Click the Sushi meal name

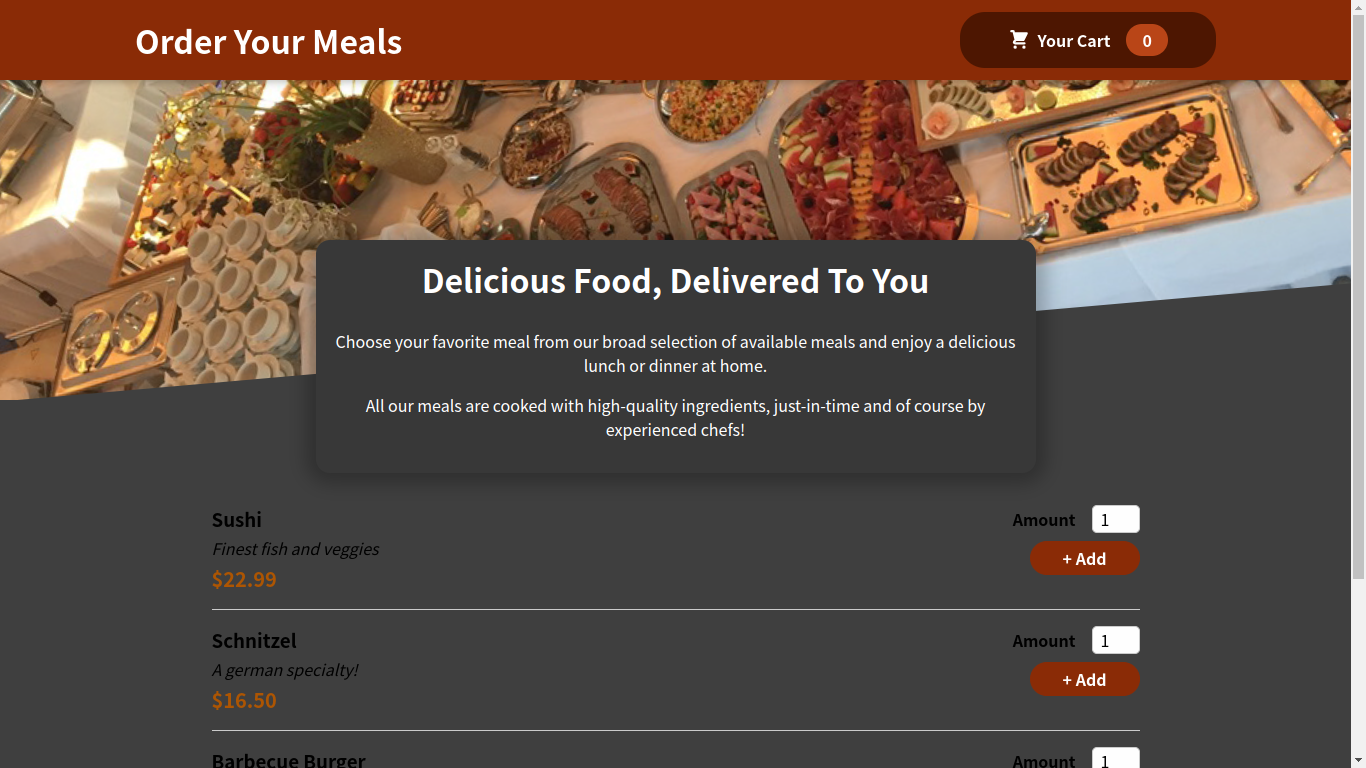[x=237, y=520]
